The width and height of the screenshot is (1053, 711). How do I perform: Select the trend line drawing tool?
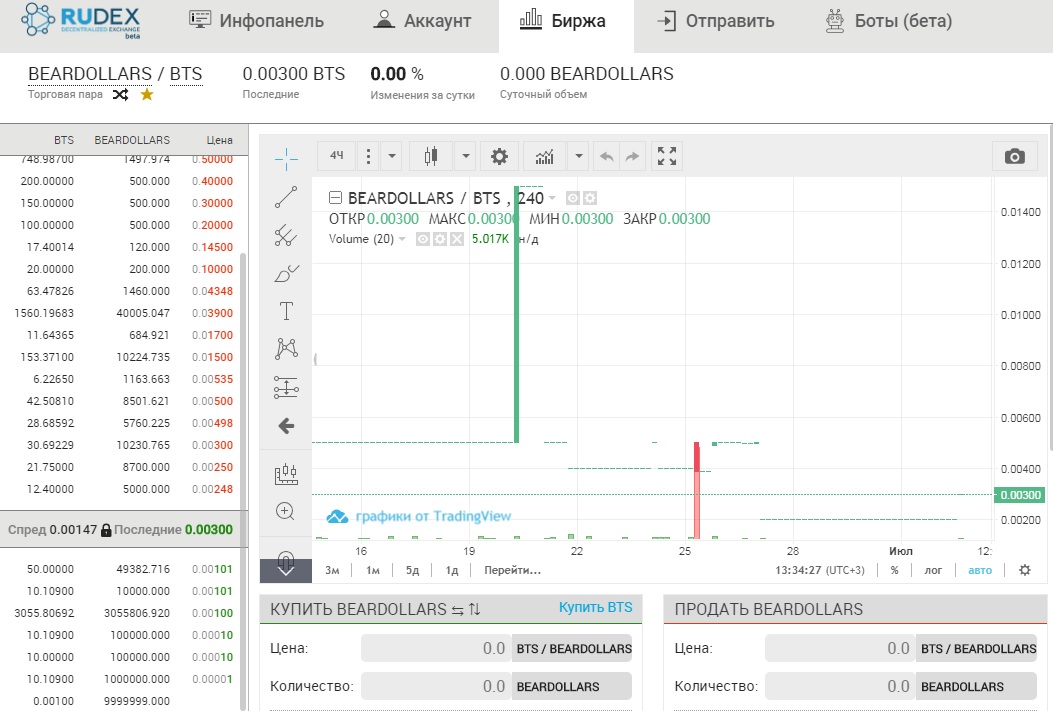[x=286, y=197]
